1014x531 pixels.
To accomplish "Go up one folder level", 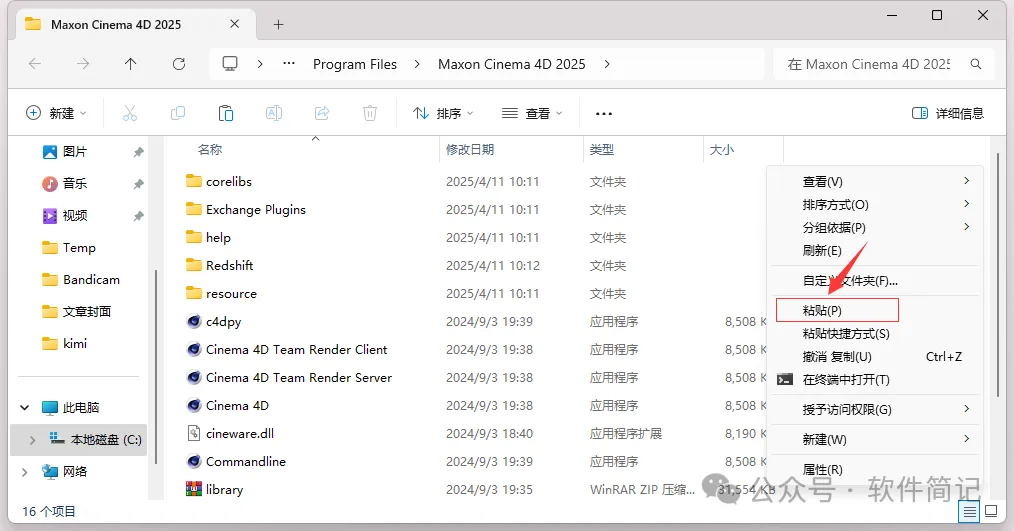I will pyautogui.click(x=131, y=63).
